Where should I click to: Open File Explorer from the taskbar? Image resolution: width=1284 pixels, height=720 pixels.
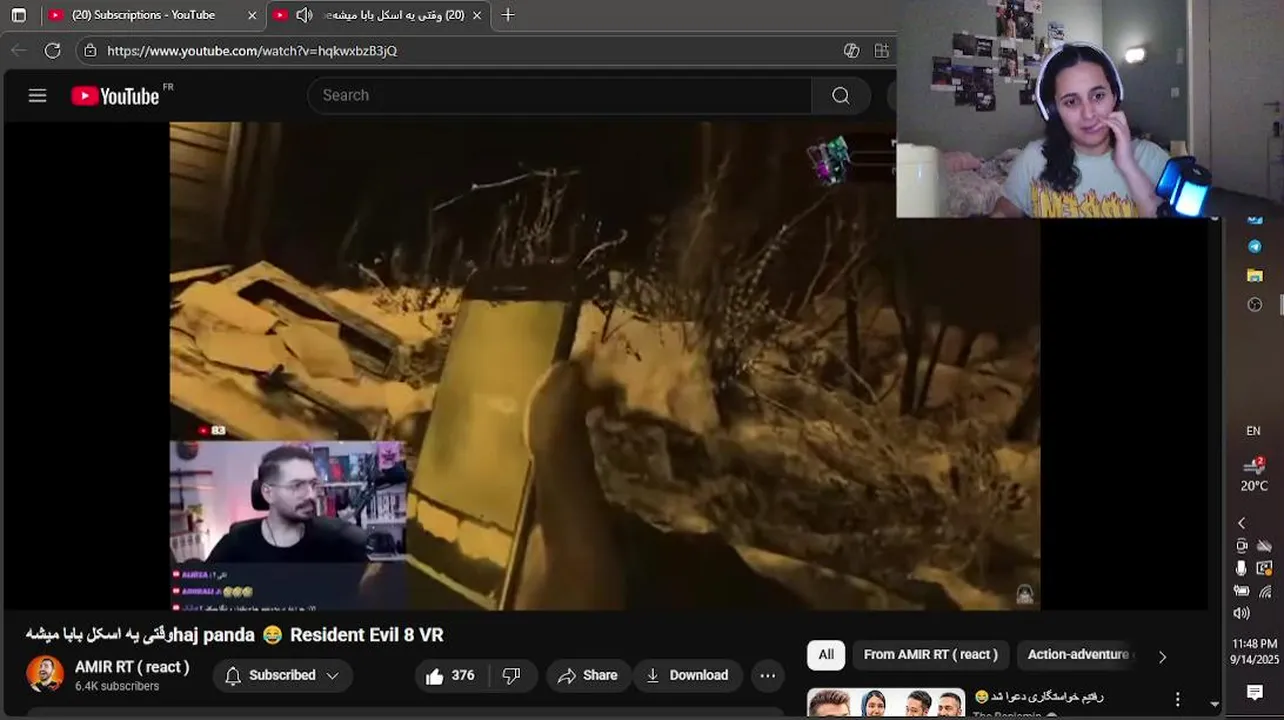pyautogui.click(x=1254, y=275)
